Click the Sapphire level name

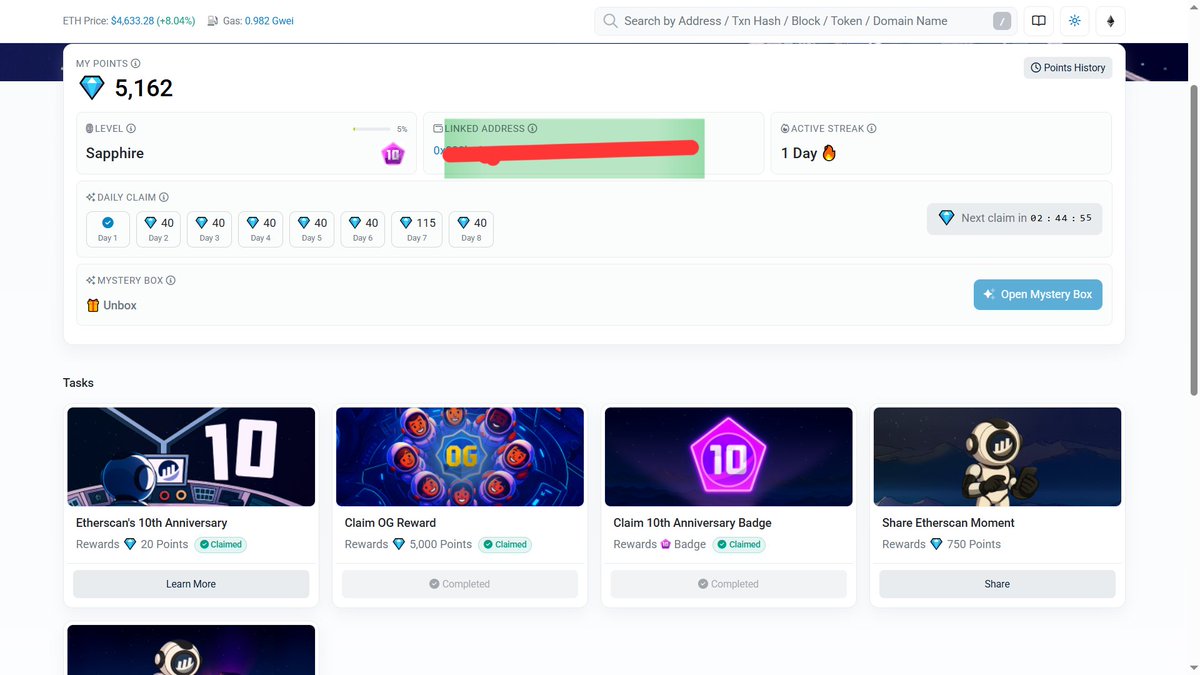point(115,154)
